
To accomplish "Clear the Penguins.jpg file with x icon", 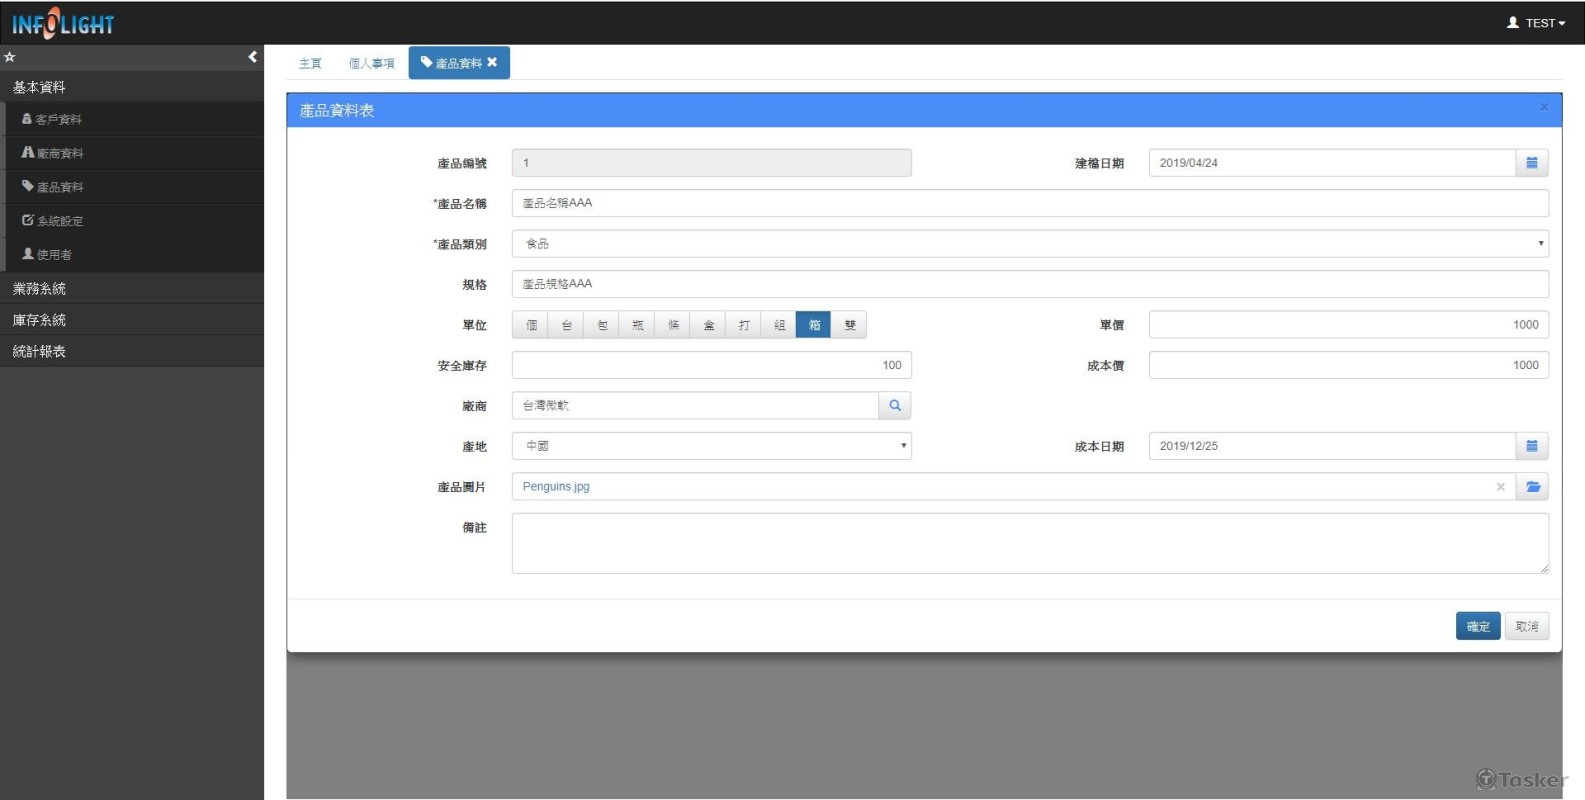I will point(1500,487).
